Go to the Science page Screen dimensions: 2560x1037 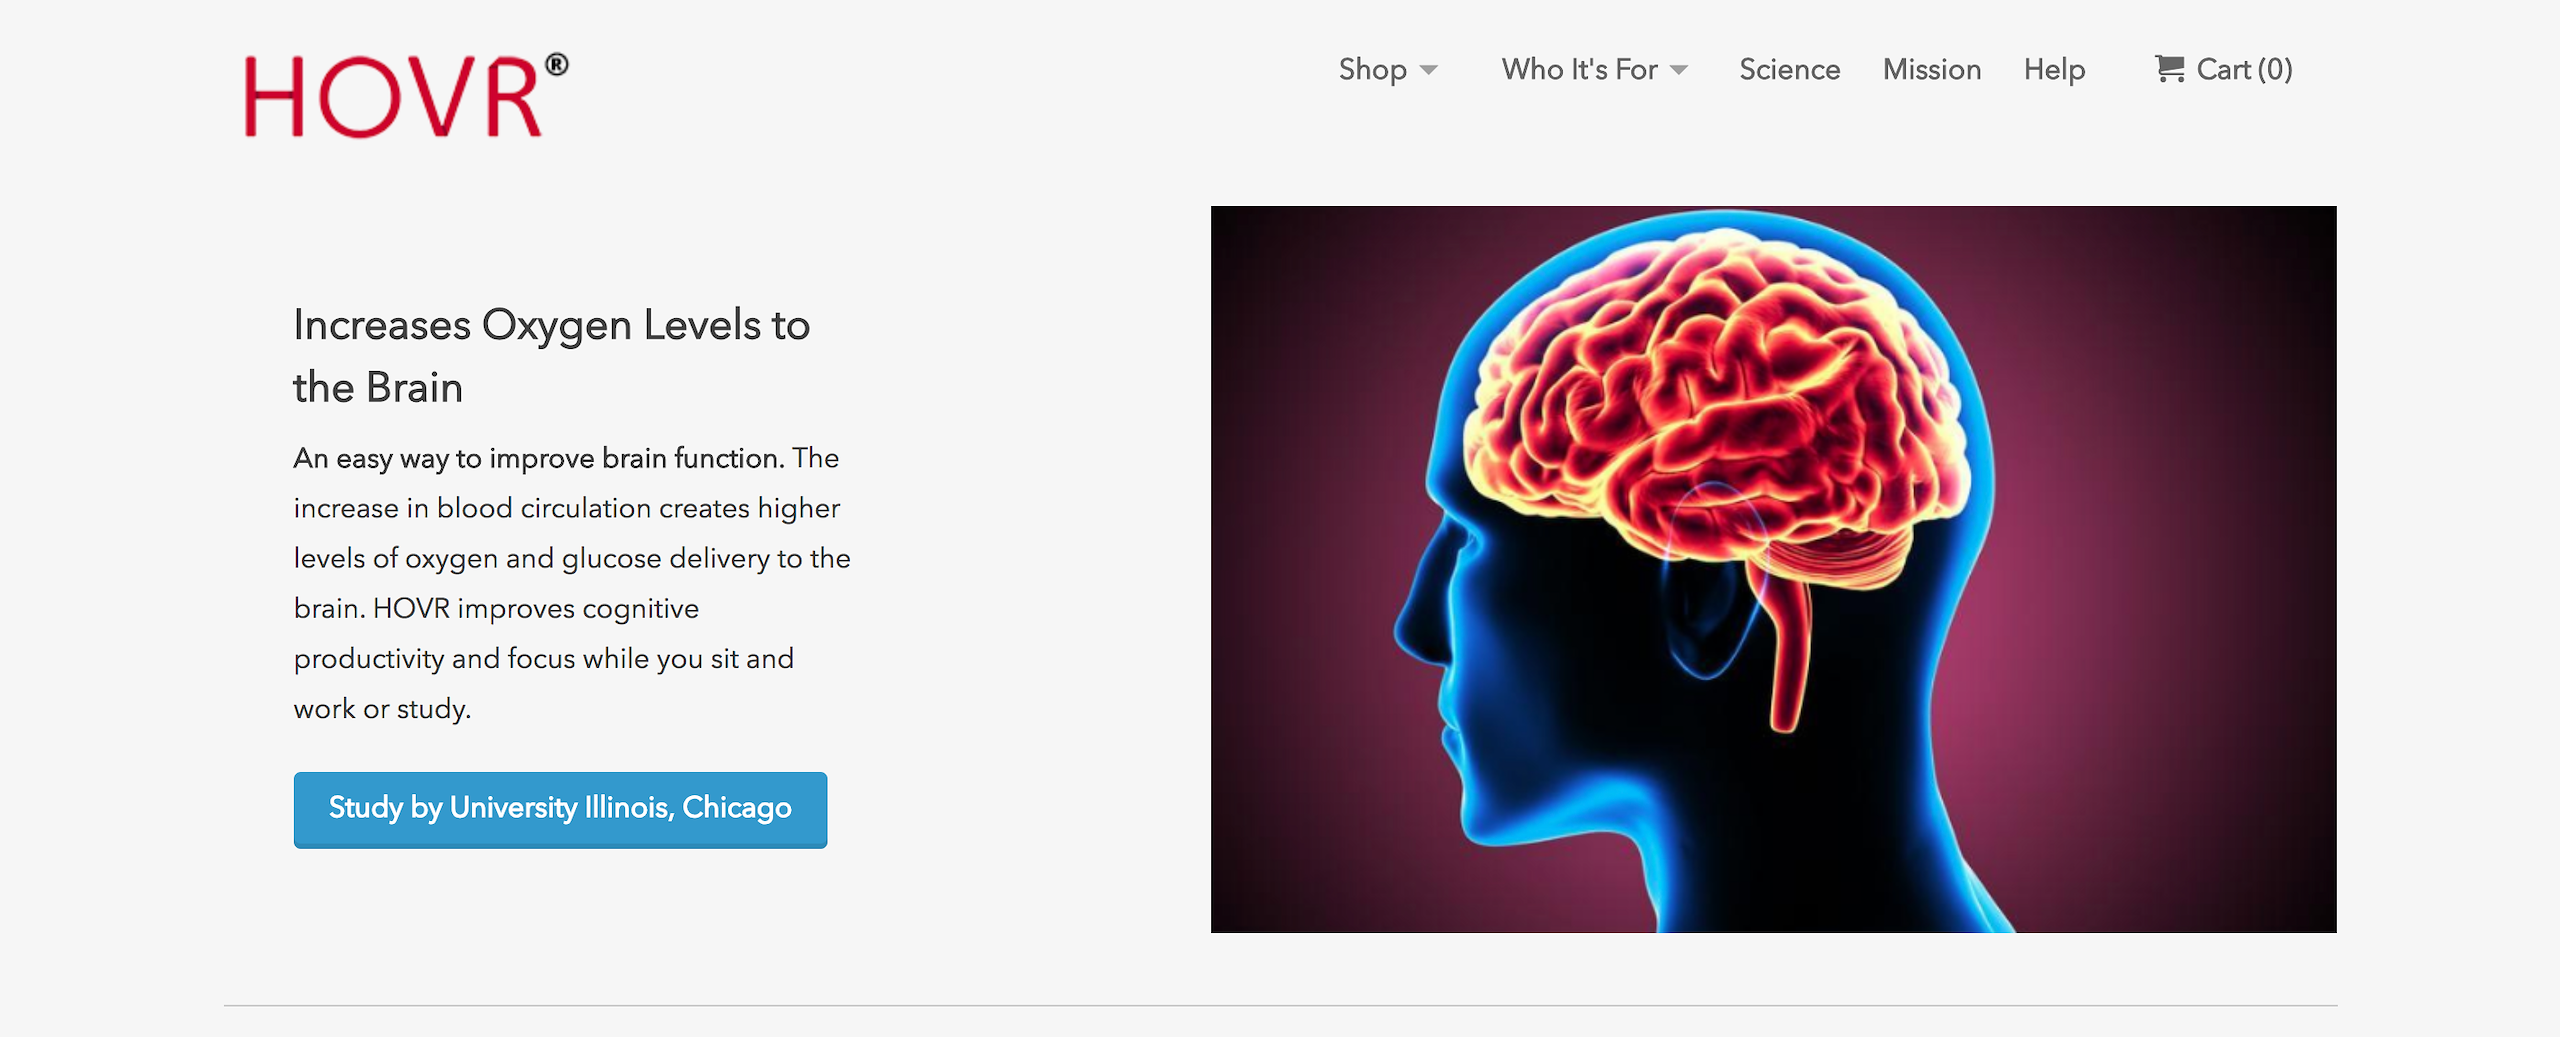1790,69
